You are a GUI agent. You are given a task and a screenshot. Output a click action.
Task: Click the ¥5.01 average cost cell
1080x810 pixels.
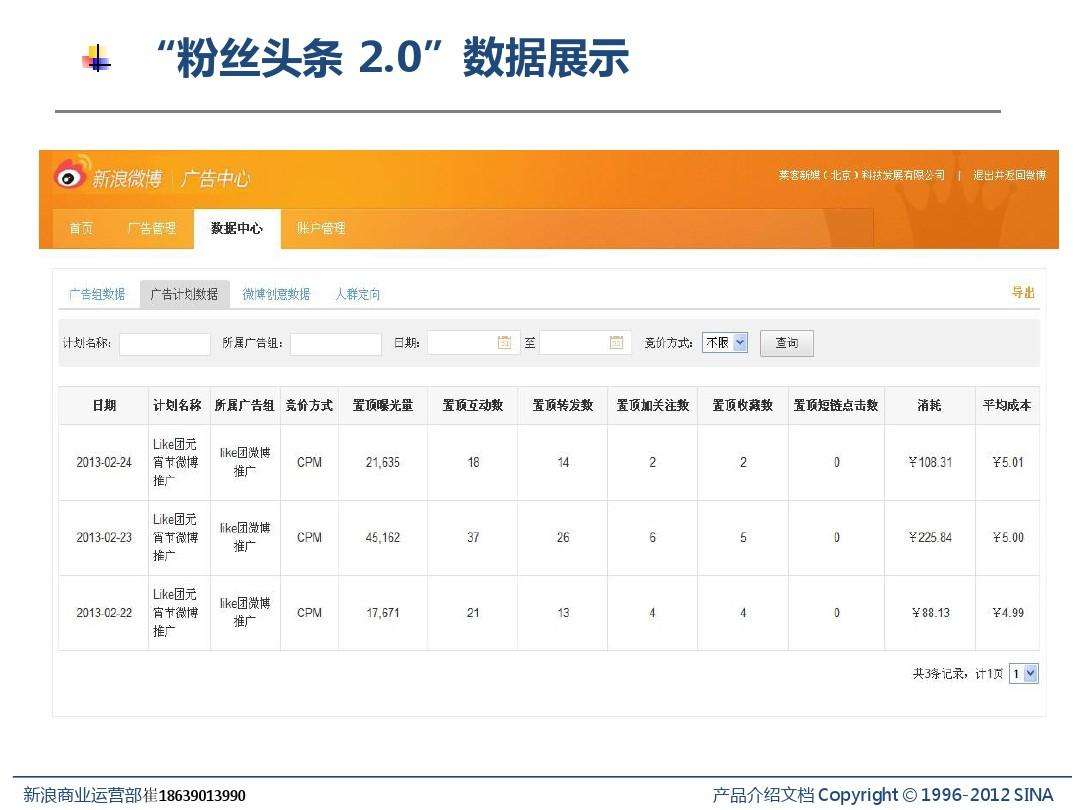(x=1008, y=462)
